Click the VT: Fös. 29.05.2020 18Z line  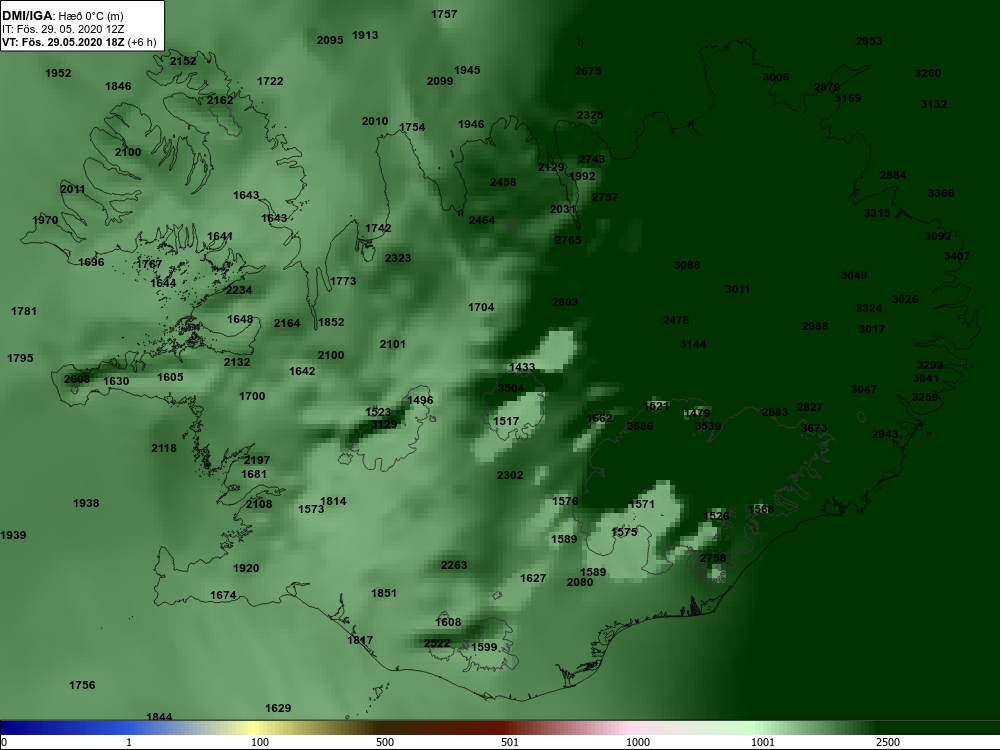(x=79, y=43)
